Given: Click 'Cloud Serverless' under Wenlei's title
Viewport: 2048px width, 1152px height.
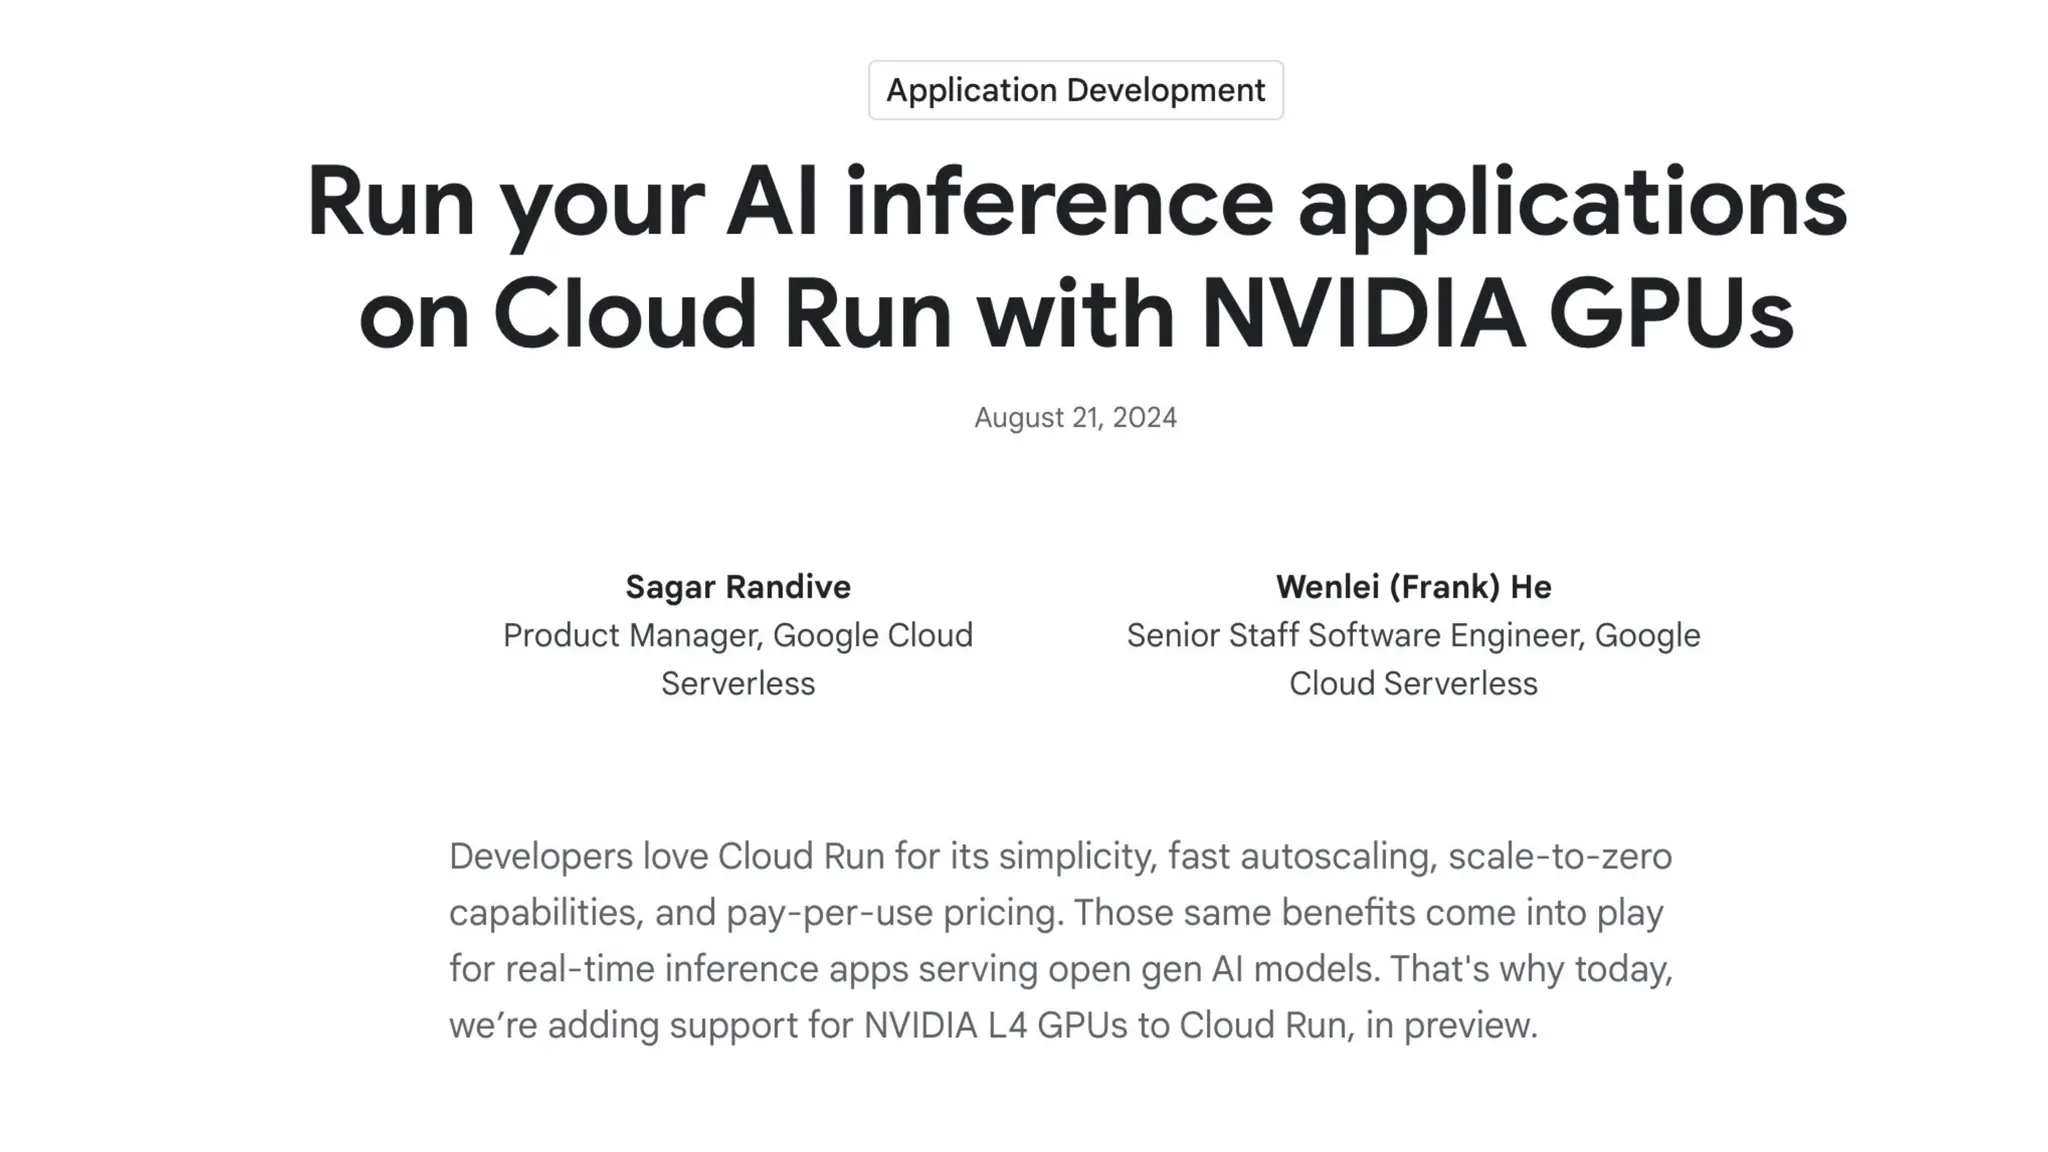Looking at the screenshot, I should pyautogui.click(x=1413, y=684).
